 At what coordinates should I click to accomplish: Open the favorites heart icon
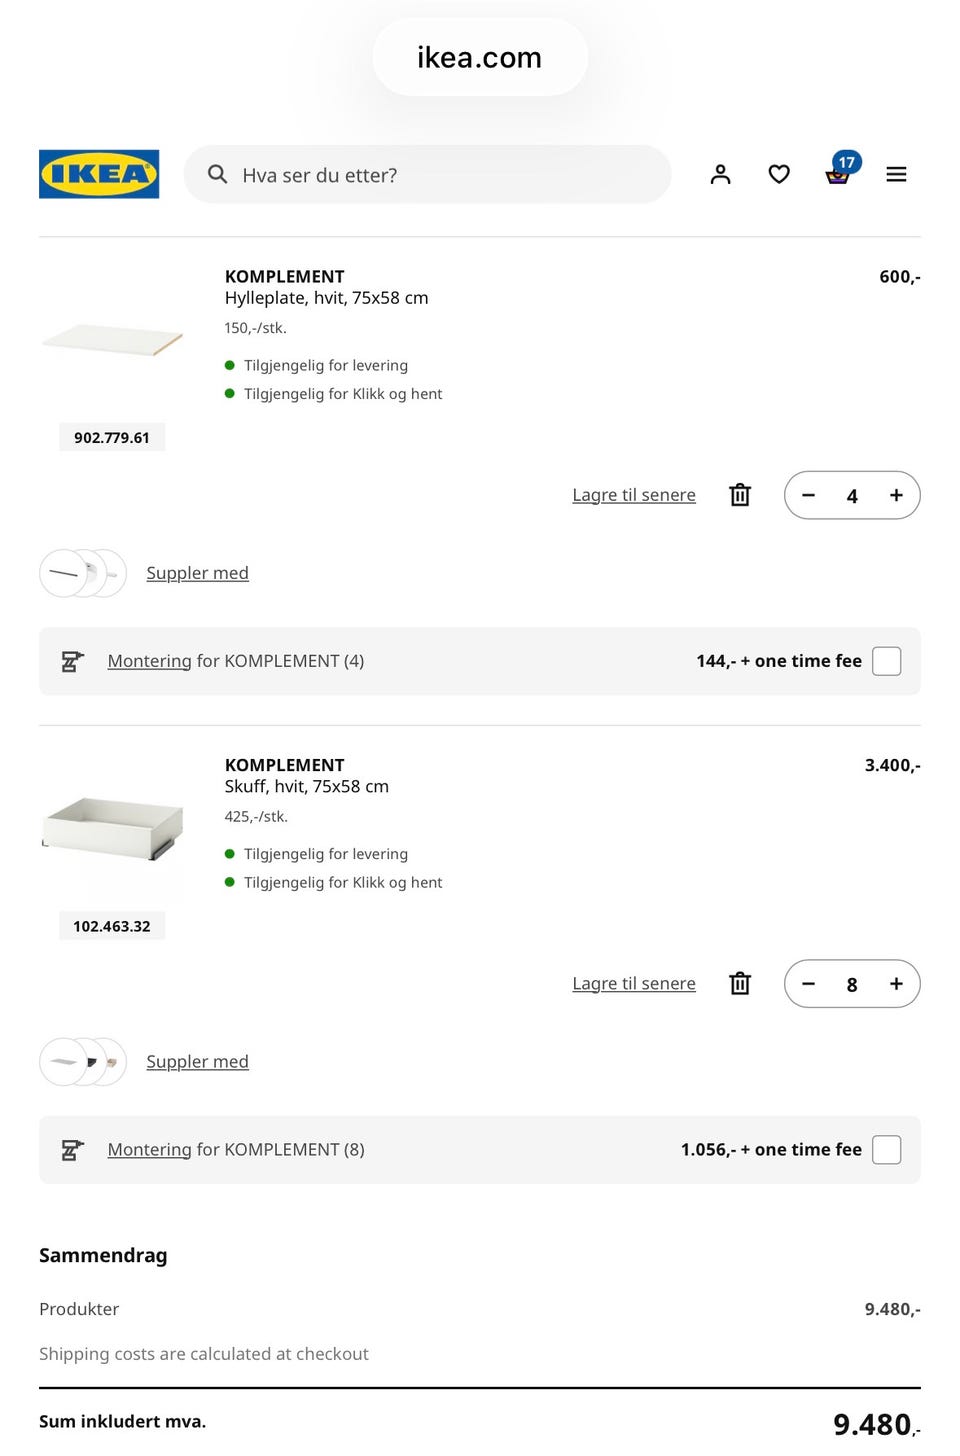[779, 174]
